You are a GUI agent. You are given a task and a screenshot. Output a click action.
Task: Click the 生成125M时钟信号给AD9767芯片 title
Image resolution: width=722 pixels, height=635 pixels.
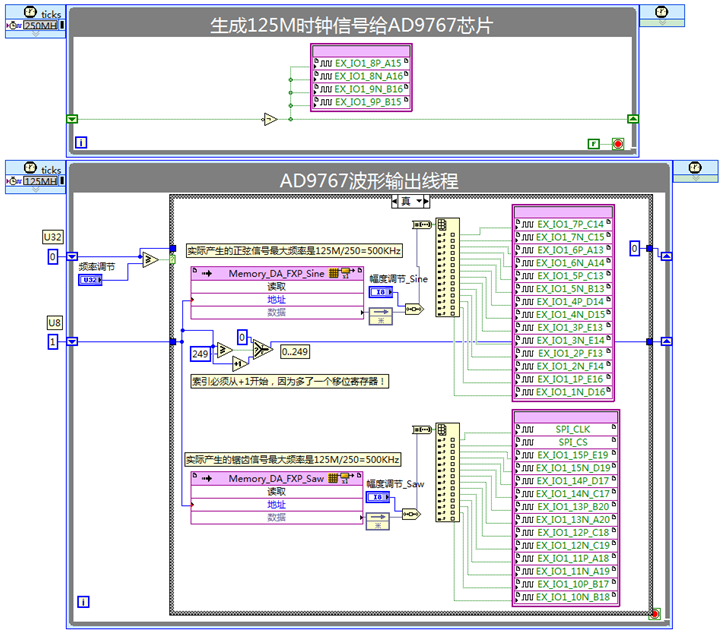(352, 25)
